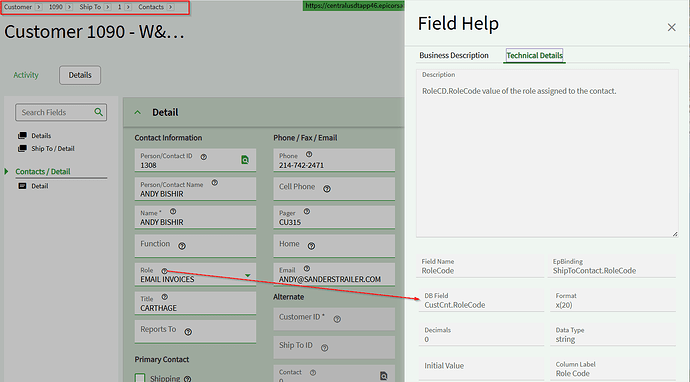Open the Role dropdown arrow
This screenshot has height=382, width=690.
(x=248, y=275)
